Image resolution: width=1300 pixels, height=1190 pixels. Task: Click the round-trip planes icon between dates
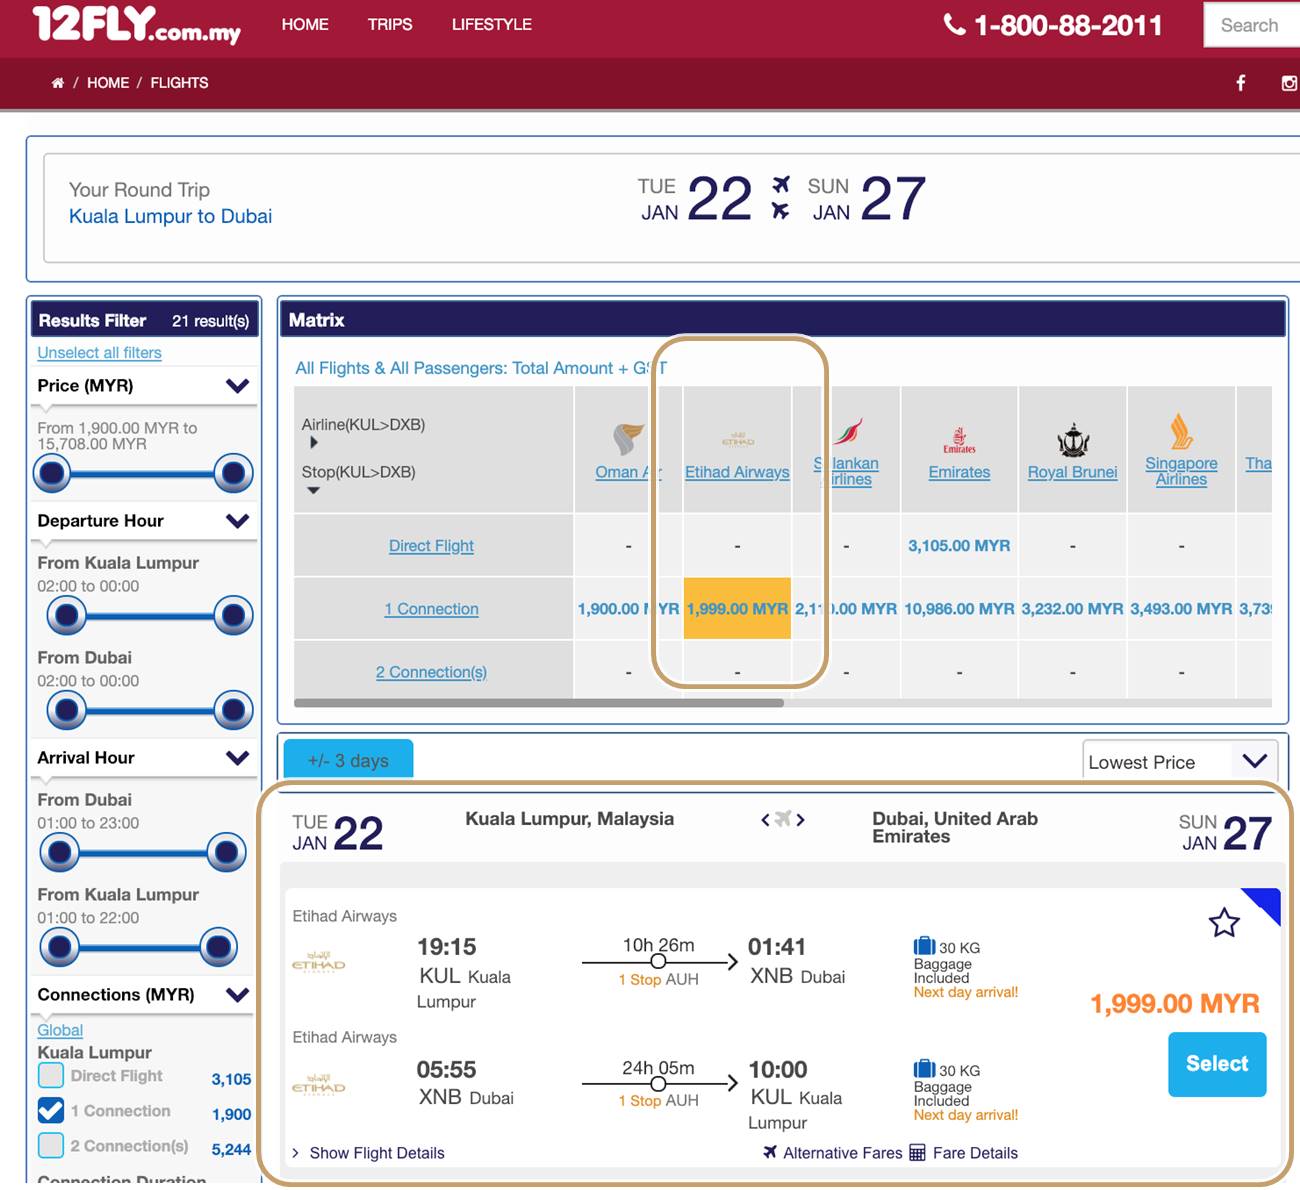click(x=781, y=197)
